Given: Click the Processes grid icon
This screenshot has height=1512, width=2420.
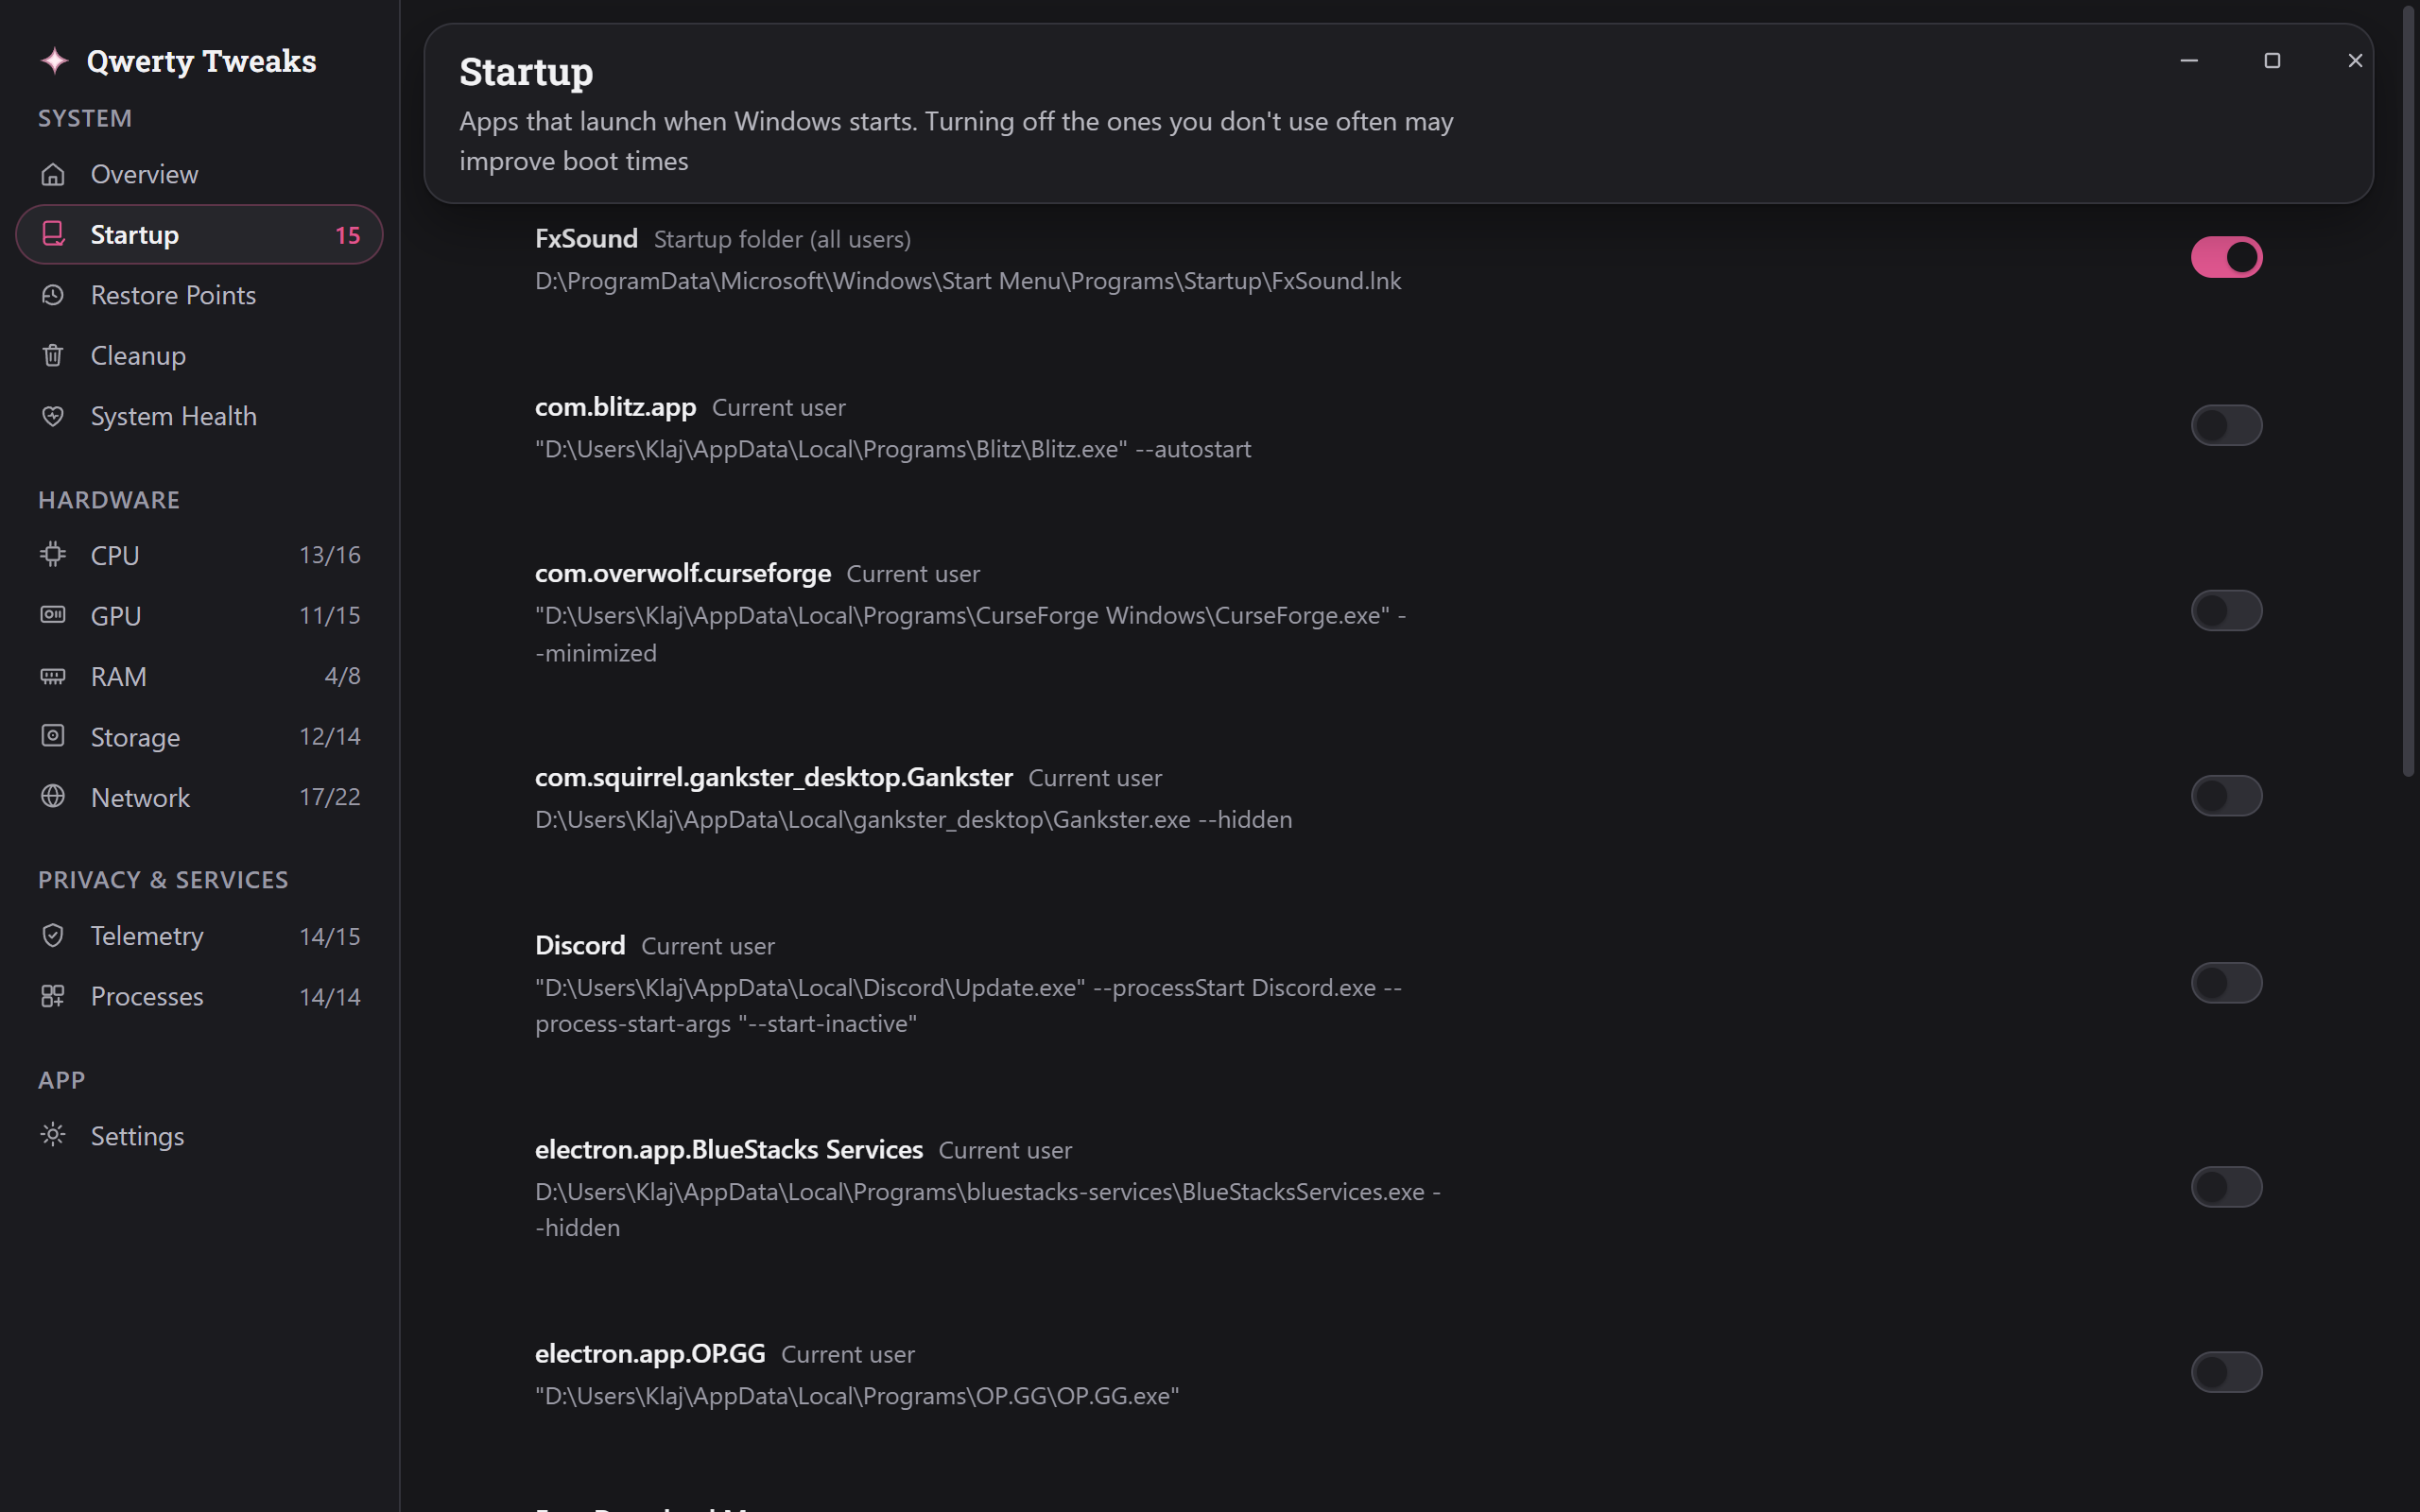Looking at the screenshot, I should 53,996.
